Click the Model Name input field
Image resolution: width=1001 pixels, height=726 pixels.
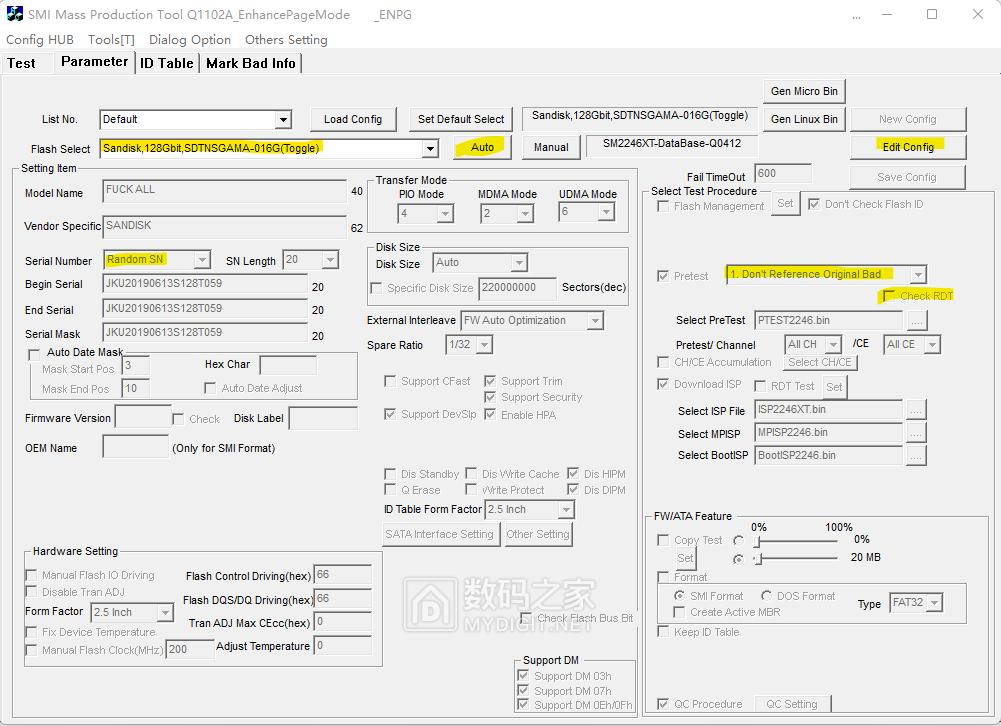(225, 191)
